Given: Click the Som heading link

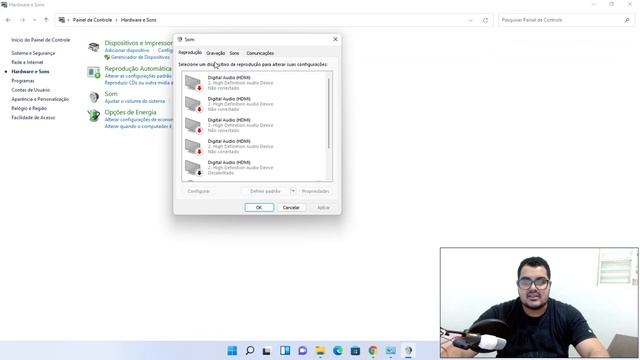Looking at the screenshot, I should [x=111, y=93].
